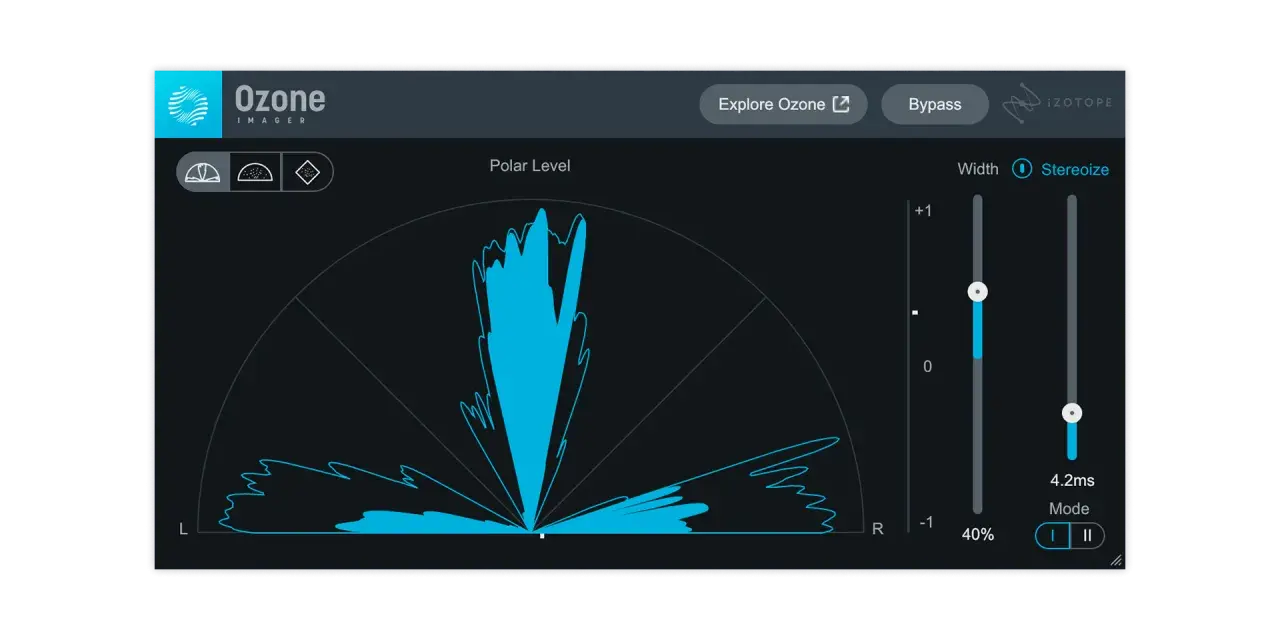Click the Width slider handle
1280x640 pixels.
977,292
